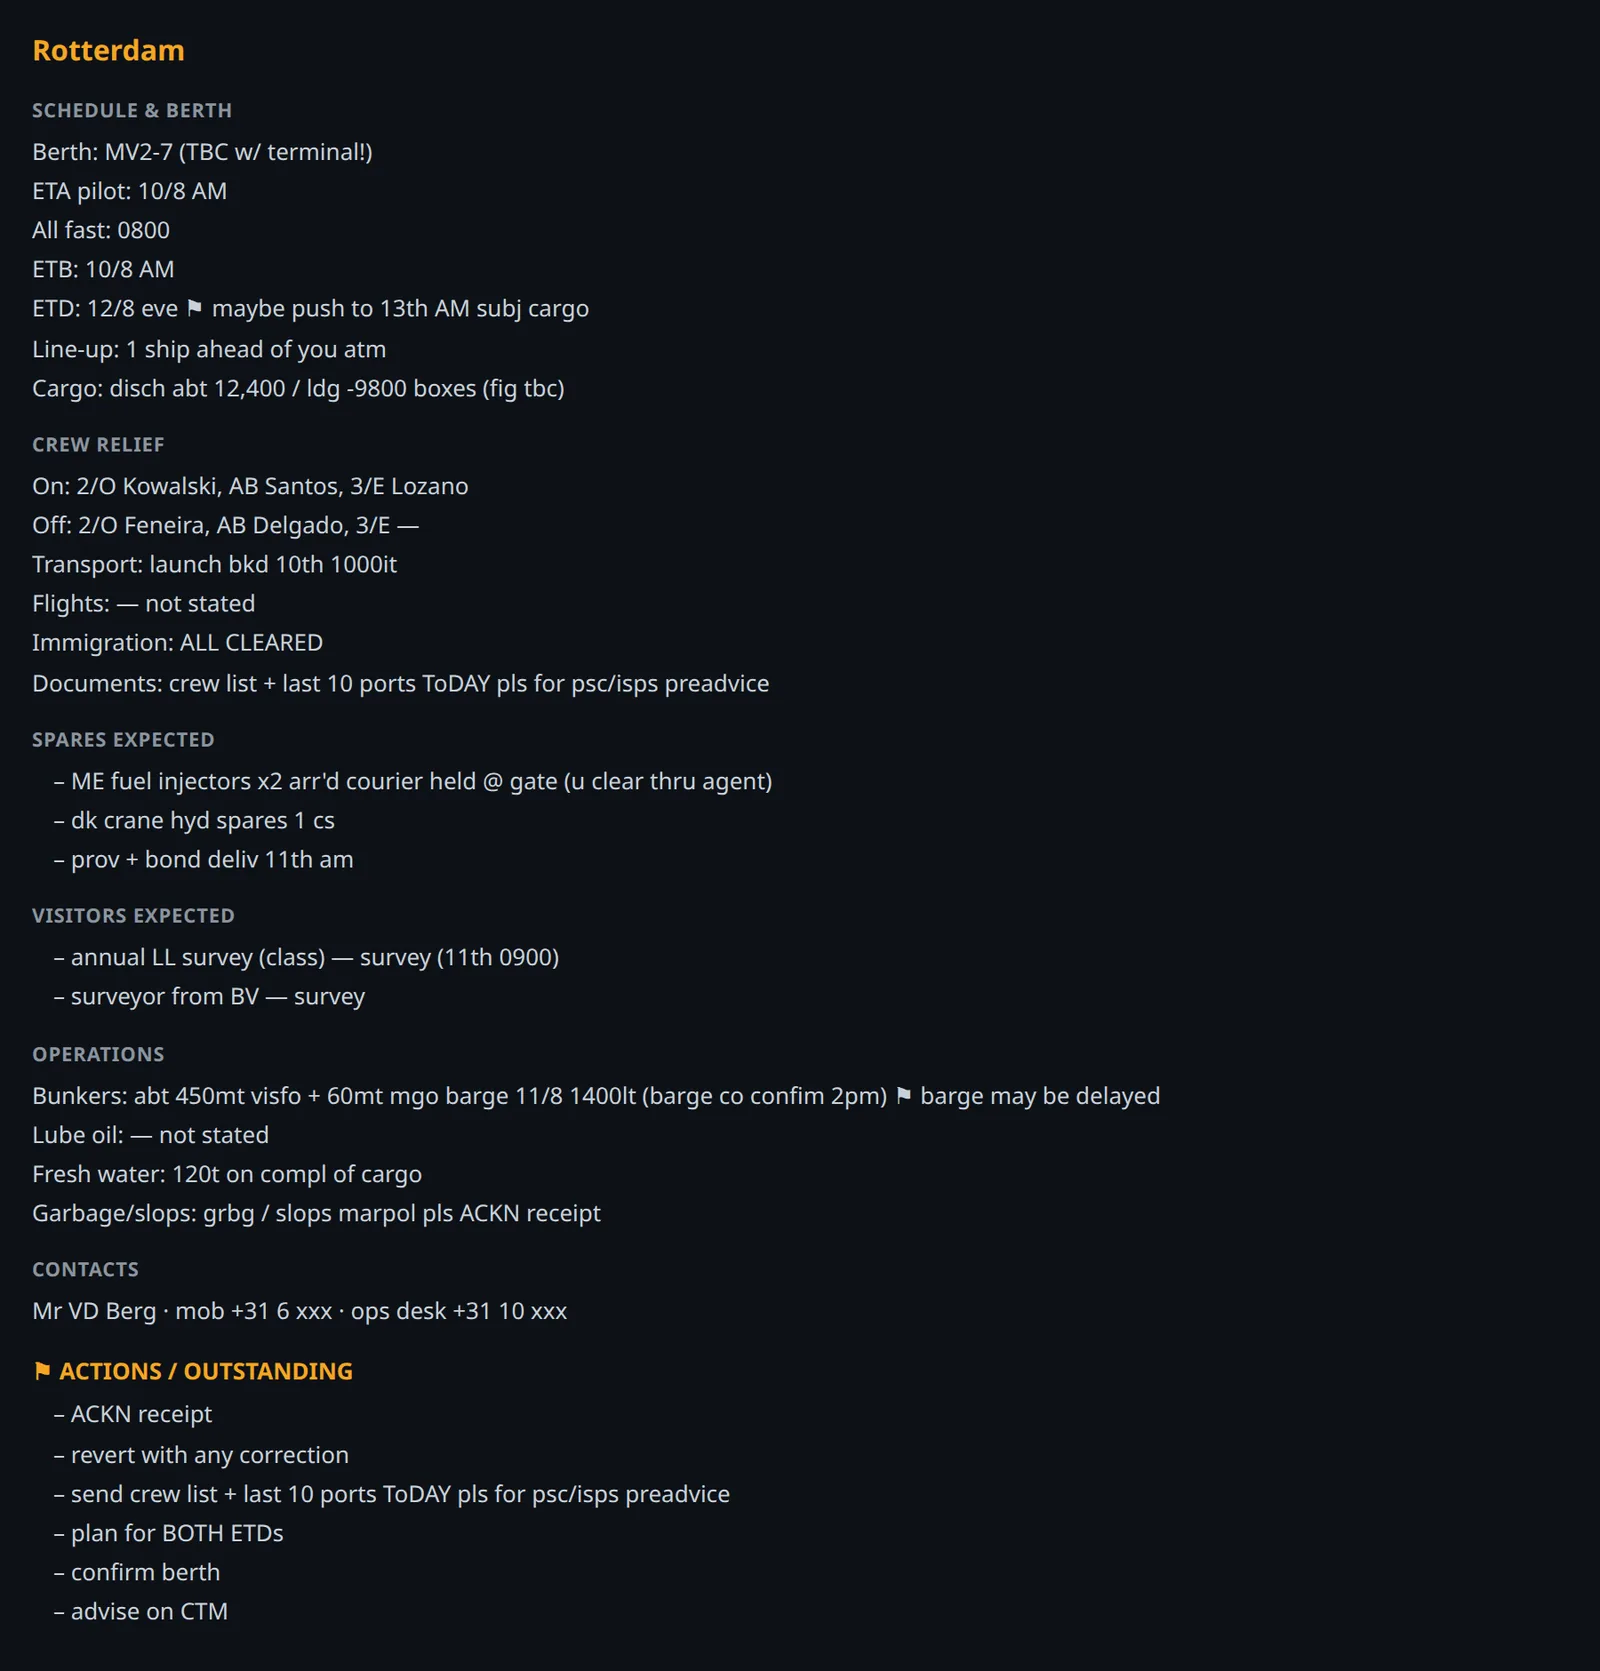
Task: Click the flag icon next to ACTIONS / OUTSTANDING
Action: pyautogui.click(x=42, y=1371)
